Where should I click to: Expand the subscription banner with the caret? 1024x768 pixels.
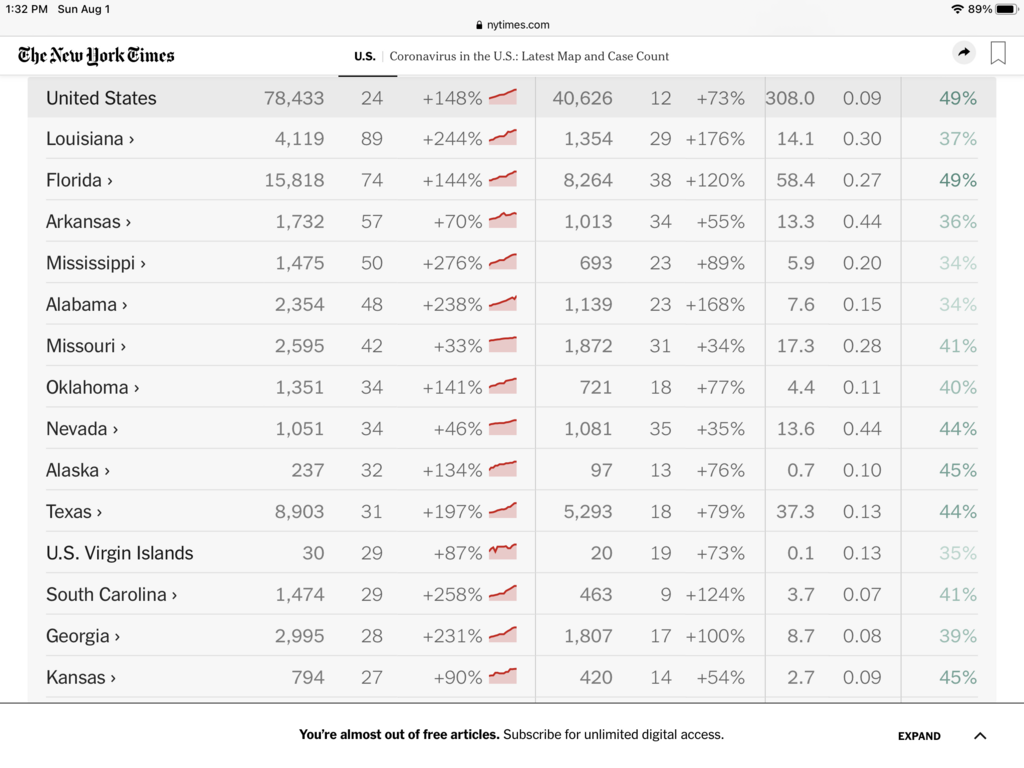[x=980, y=736]
